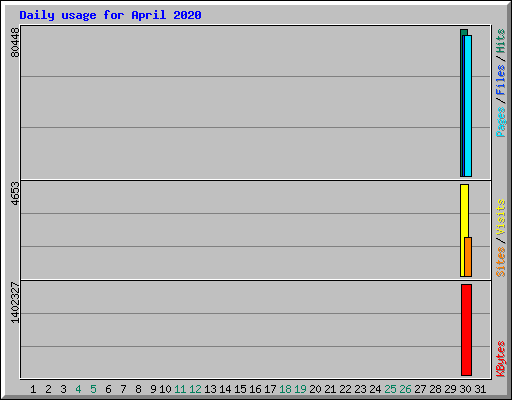Click day 2 on the x-axis
The height and width of the screenshot is (400, 512).
[48, 389]
